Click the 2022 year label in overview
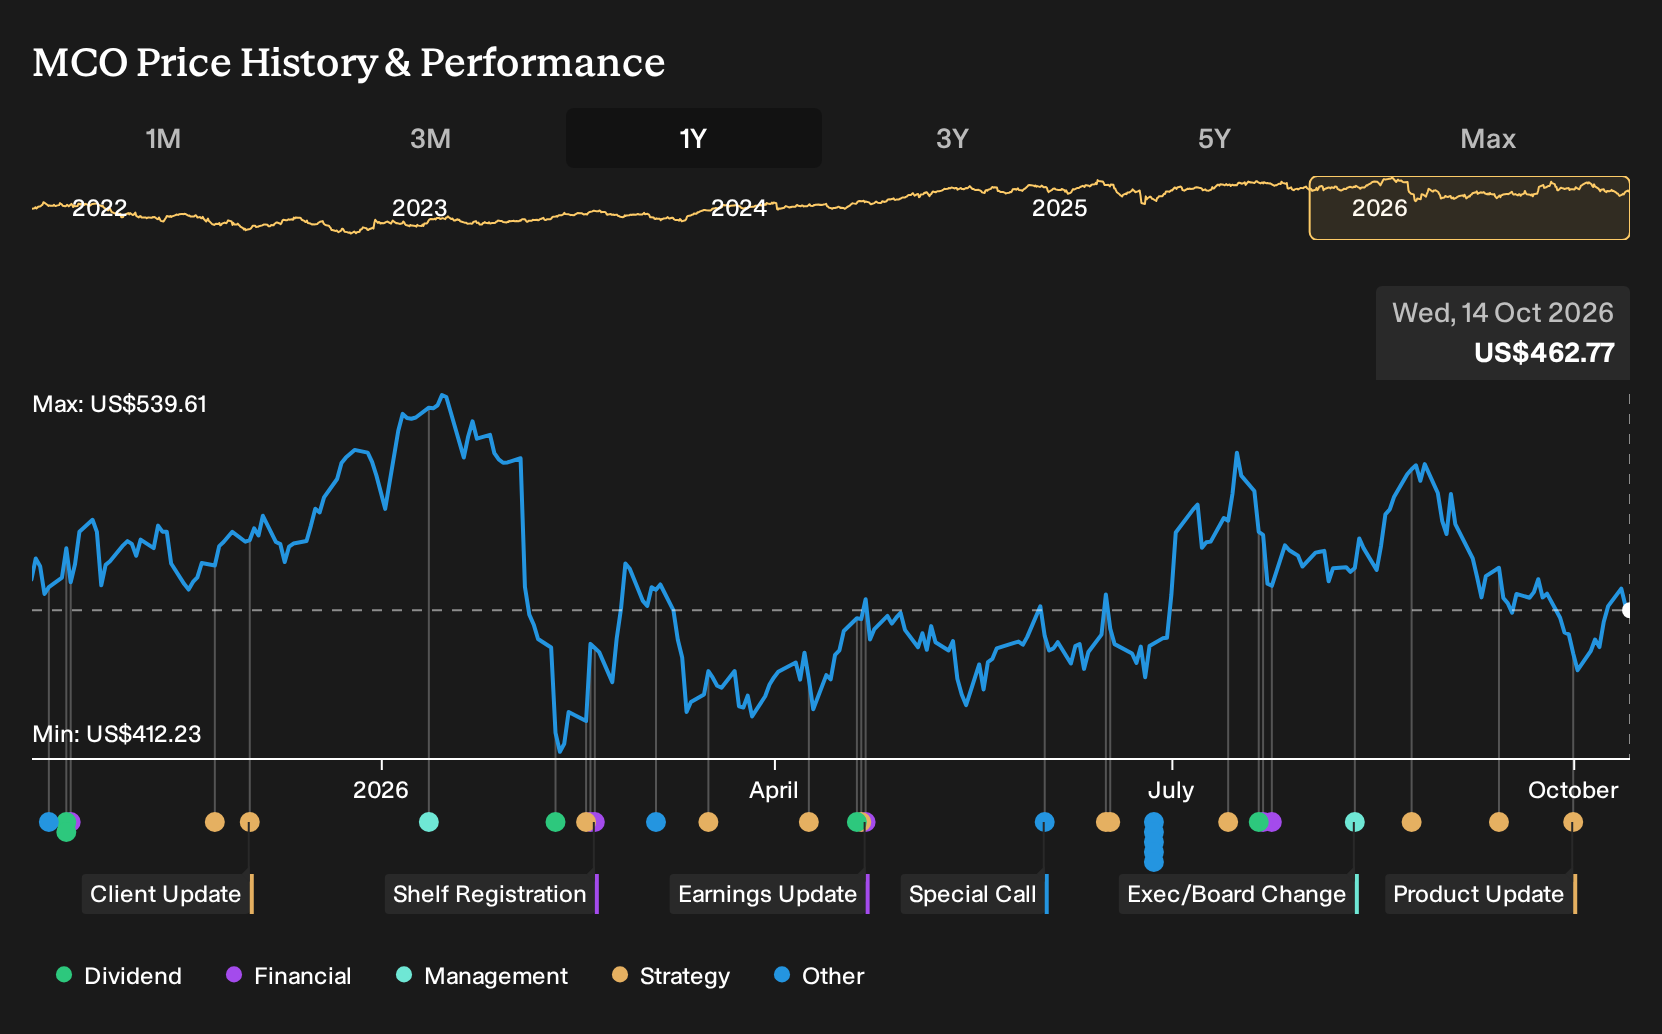 (99, 208)
